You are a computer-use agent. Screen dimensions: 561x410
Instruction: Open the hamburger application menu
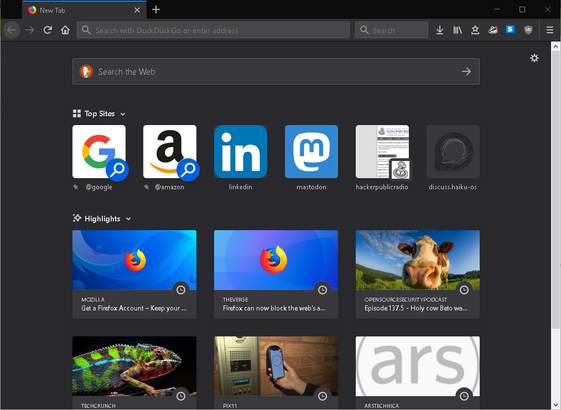pyautogui.click(x=550, y=30)
